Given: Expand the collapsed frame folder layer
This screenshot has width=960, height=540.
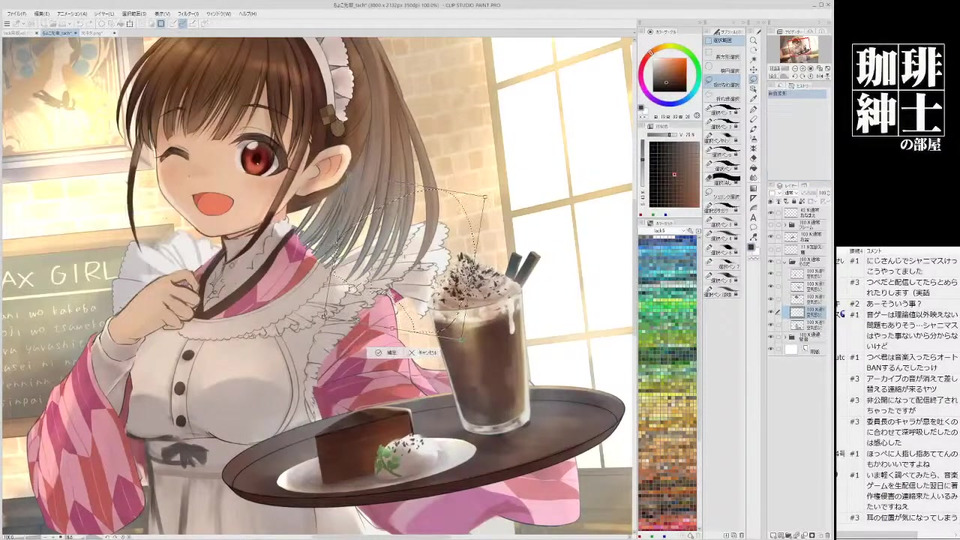Looking at the screenshot, I should (785, 225).
